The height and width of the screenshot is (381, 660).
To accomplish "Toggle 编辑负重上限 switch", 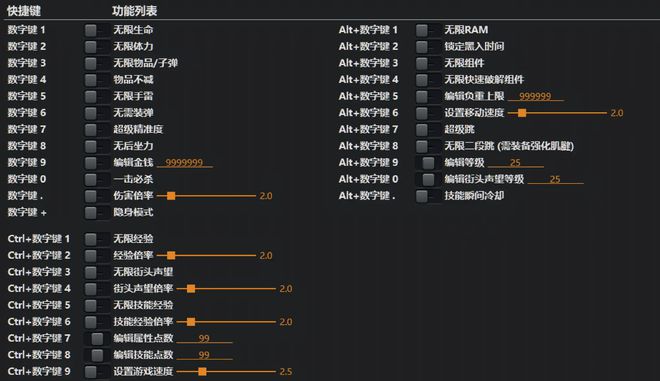I will pos(428,96).
